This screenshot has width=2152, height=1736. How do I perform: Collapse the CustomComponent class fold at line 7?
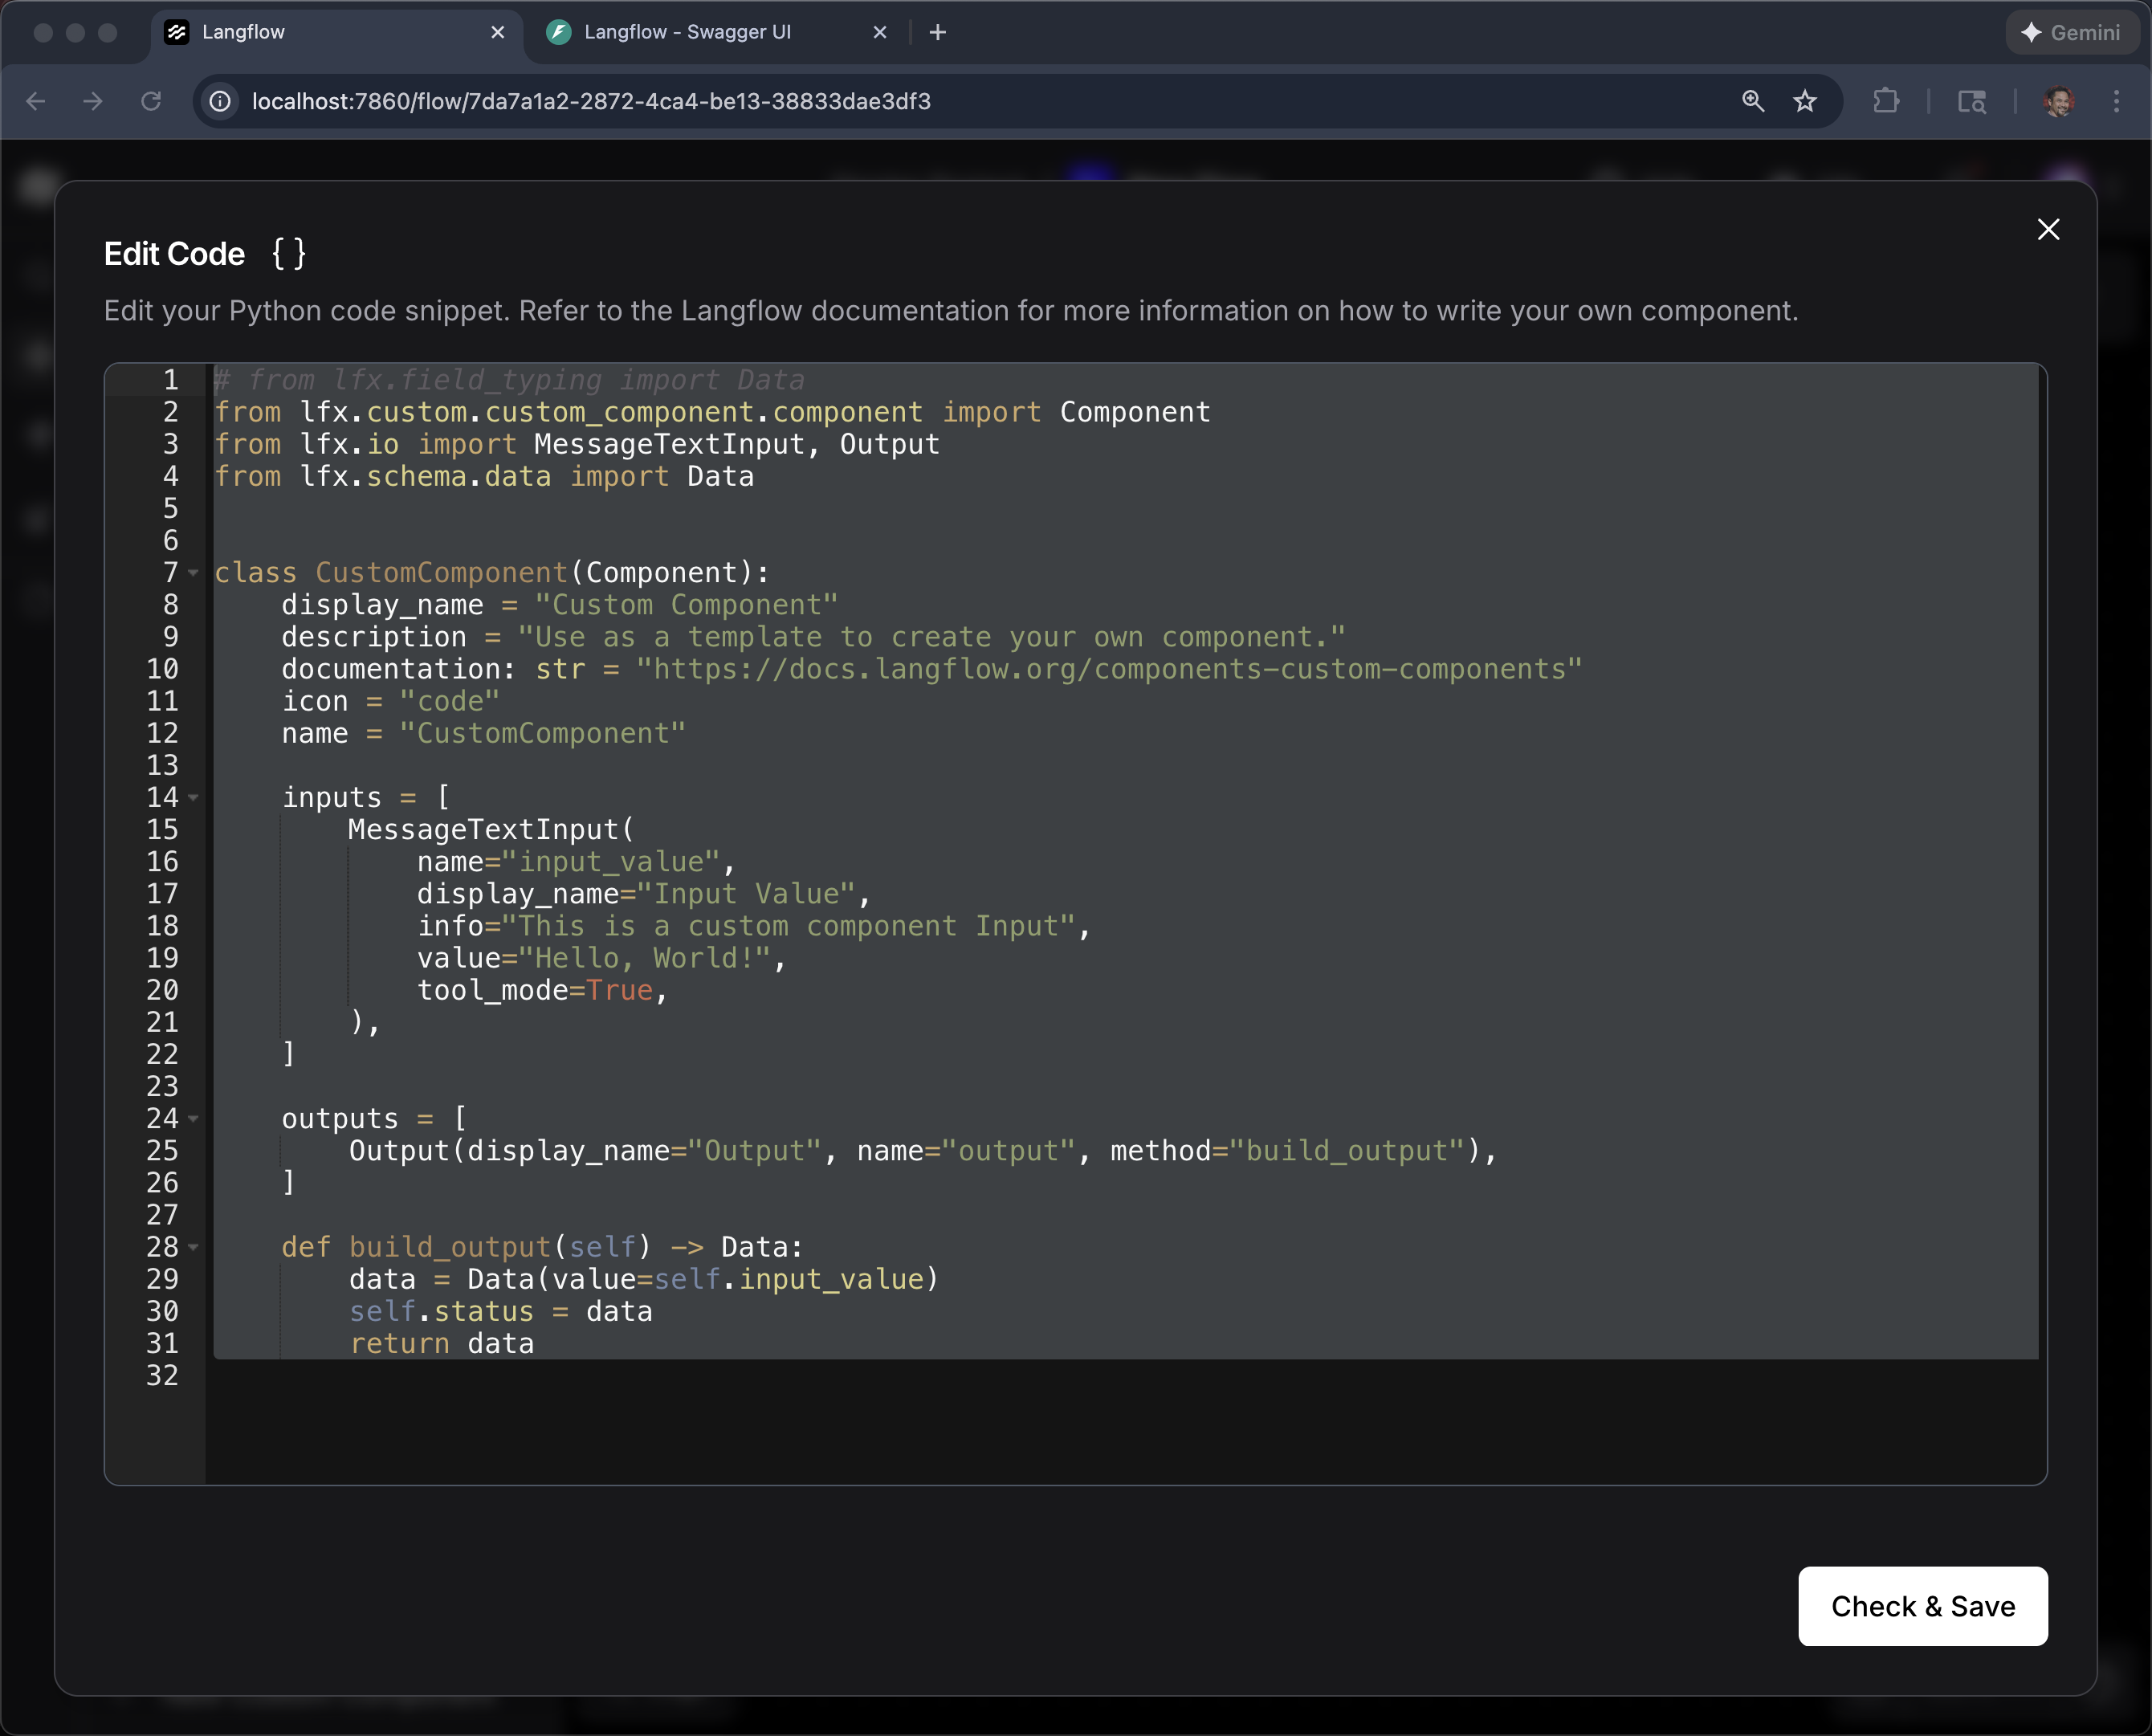click(x=193, y=572)
